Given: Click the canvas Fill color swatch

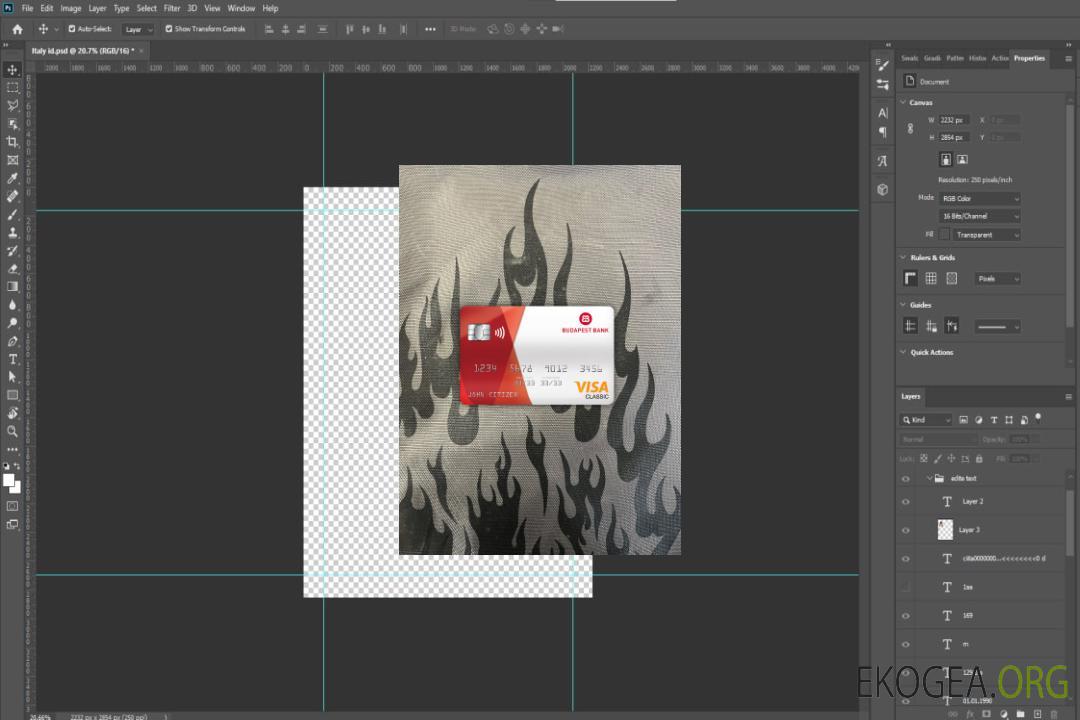Looking at the screenshot, I should click(945, 234).
